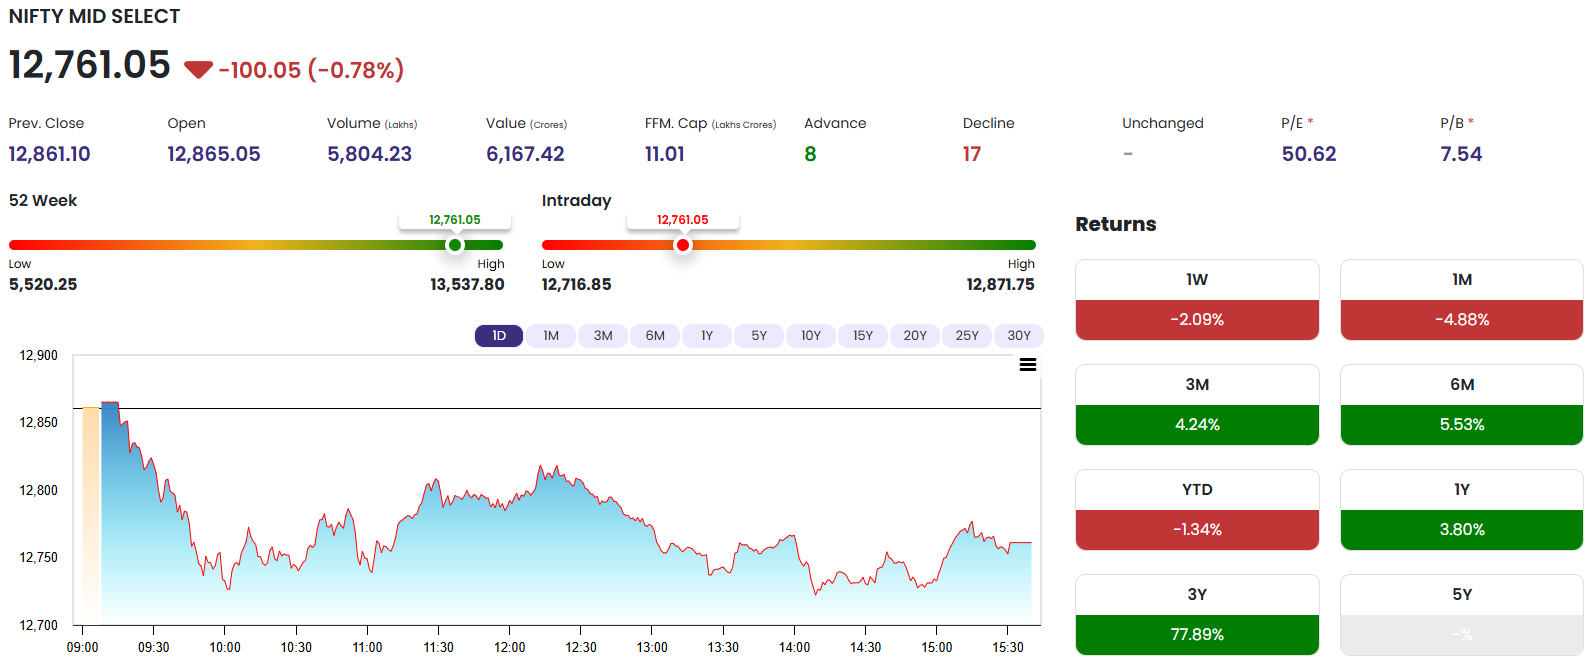Click the red Intraday range marker dot
Screen dimensions: 1591x668
[x=683, y=245]
